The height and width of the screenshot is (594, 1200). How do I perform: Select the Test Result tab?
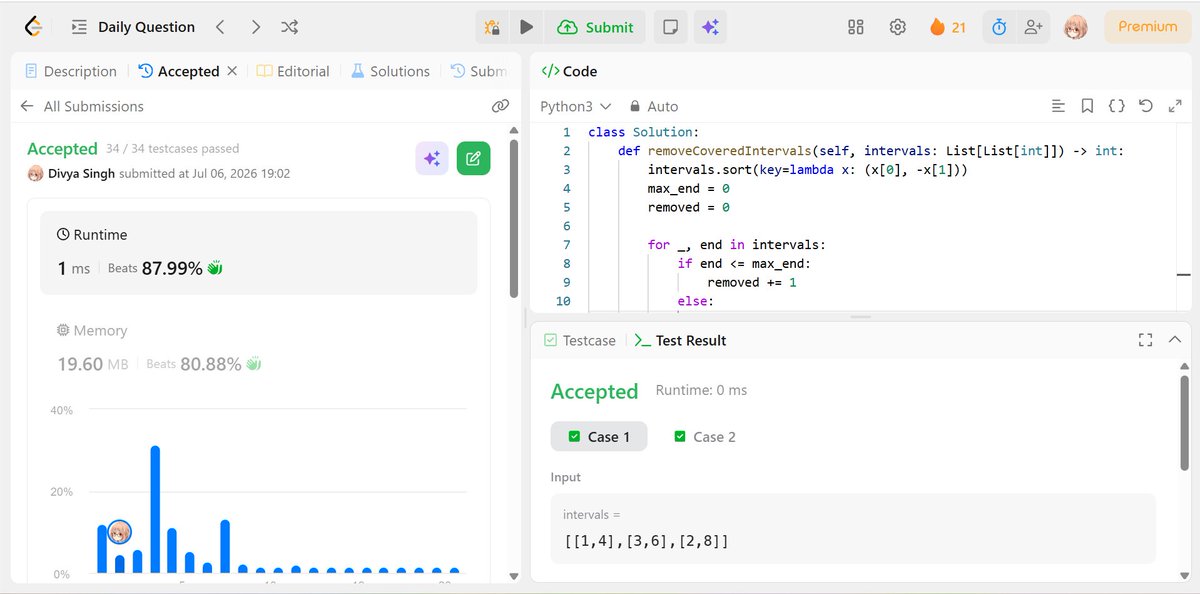(681, 340)
